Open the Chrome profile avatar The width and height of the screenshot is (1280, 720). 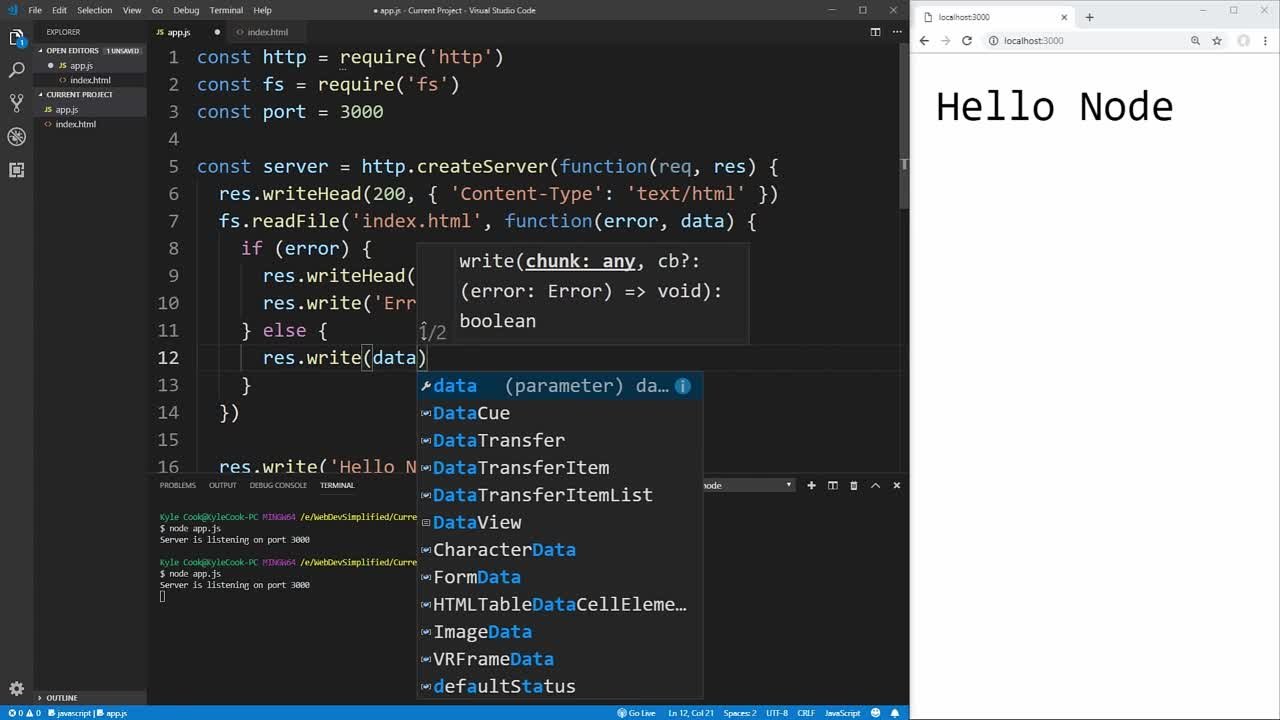click(x=1244, y=41)
